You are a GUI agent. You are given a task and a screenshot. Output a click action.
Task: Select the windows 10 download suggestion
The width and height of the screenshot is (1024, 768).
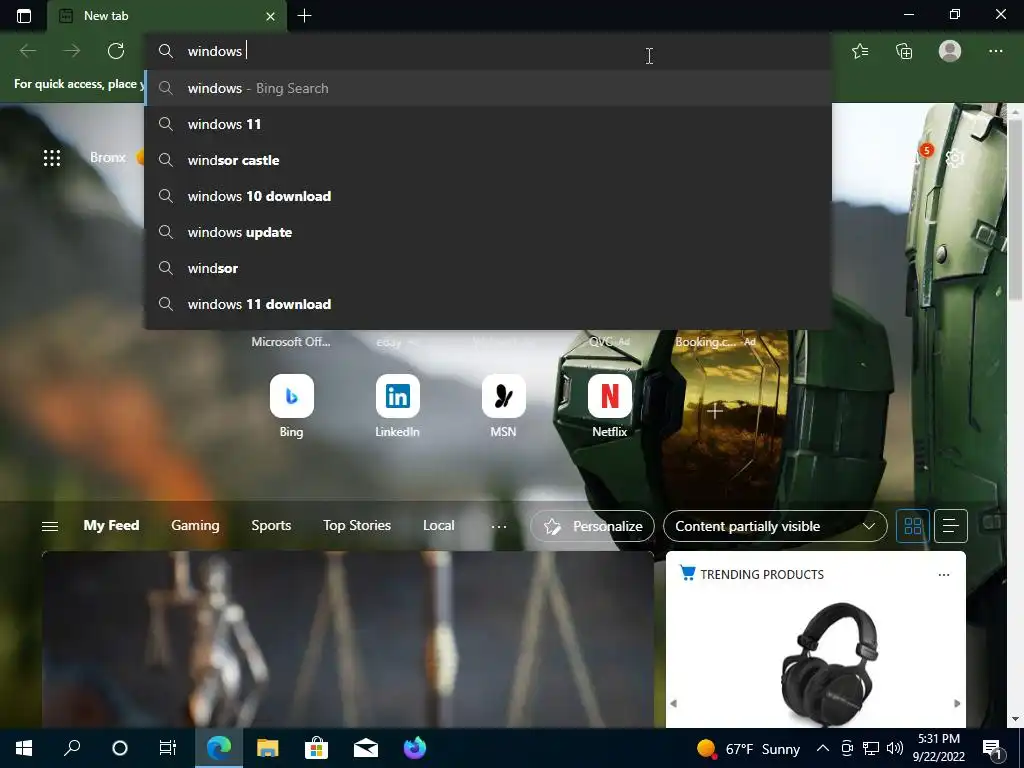[x=487, y=196]
